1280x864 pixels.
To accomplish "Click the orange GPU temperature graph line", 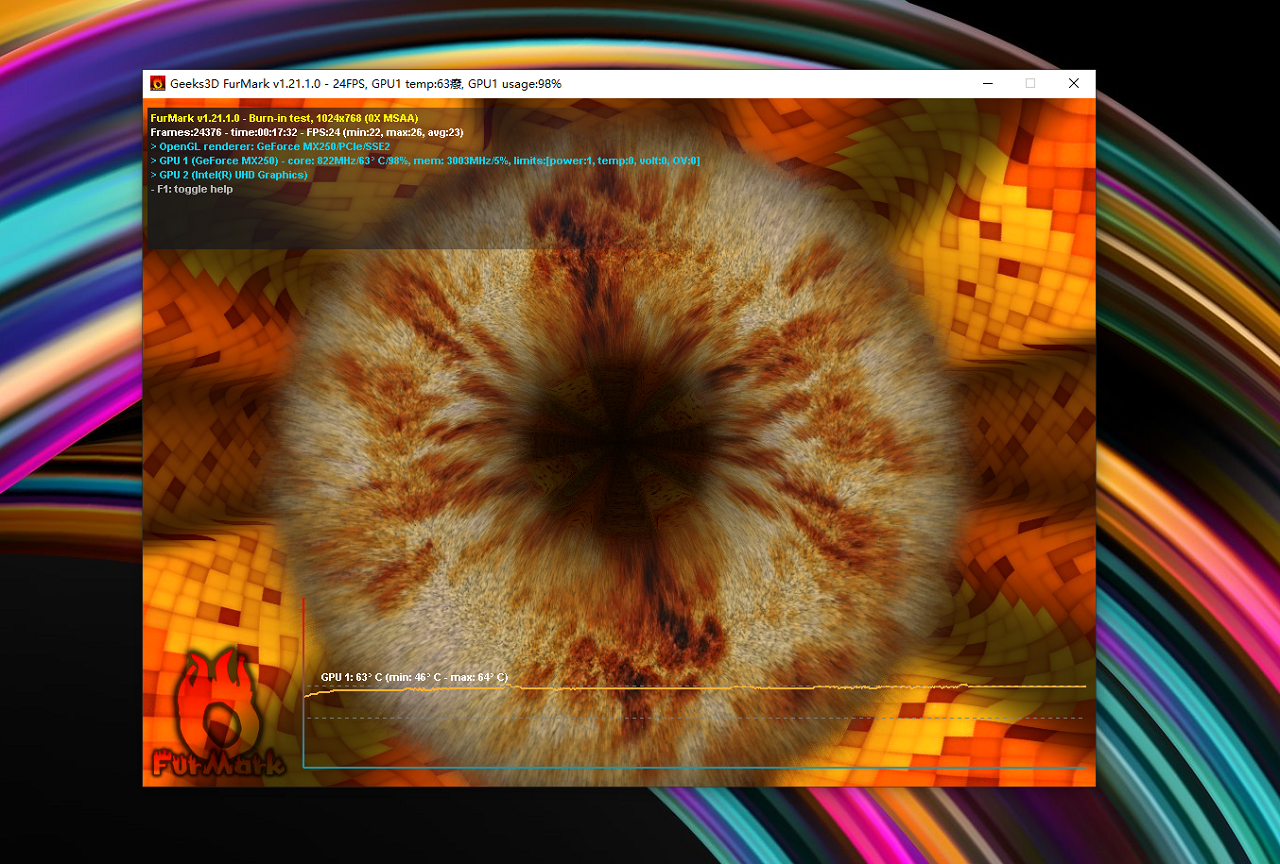I will pos(695,688).
